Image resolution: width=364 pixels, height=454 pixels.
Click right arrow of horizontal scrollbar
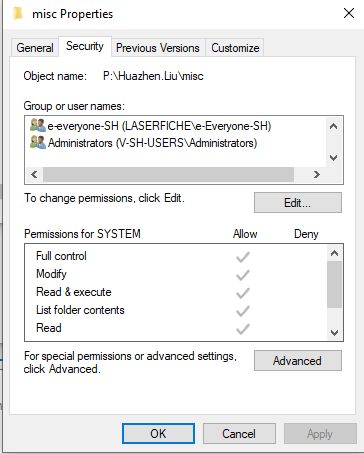pos(317,174)
